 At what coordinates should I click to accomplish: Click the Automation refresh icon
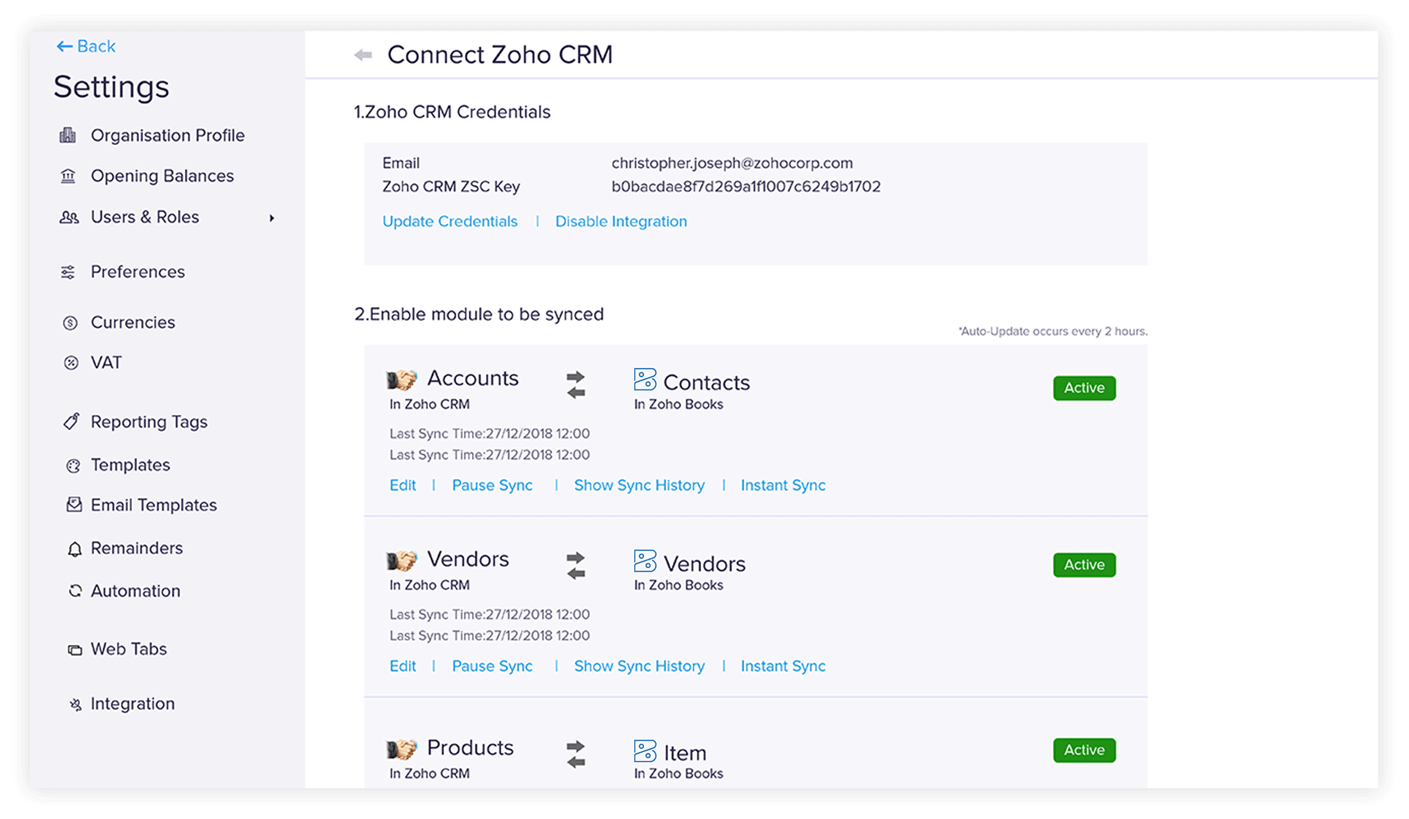(74, 591)
